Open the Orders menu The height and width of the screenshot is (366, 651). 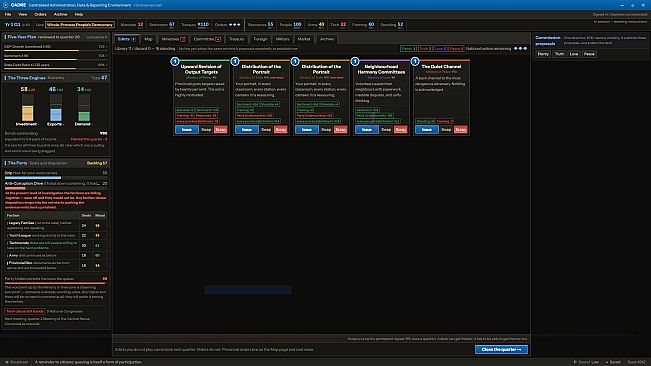pos(40,14)
